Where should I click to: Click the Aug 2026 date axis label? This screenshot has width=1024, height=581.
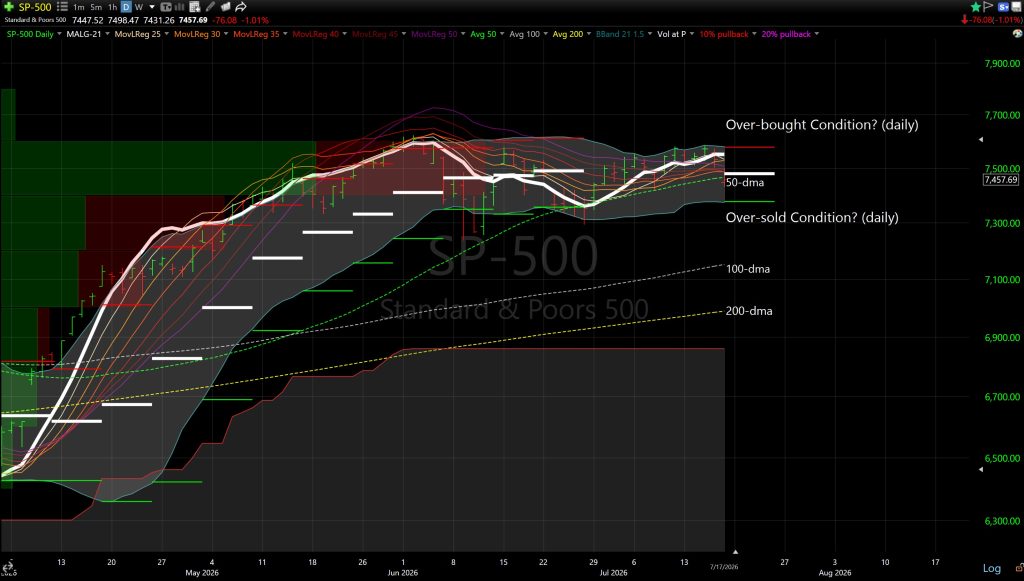tap(835, 573)
